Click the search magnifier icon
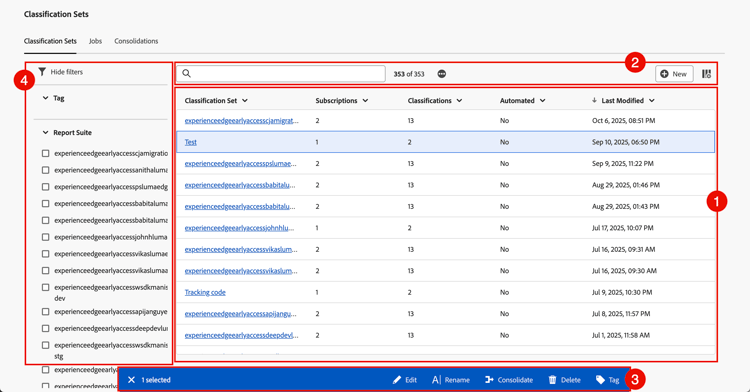The width and height of the screenshot is (750, 392). (187, 74)
